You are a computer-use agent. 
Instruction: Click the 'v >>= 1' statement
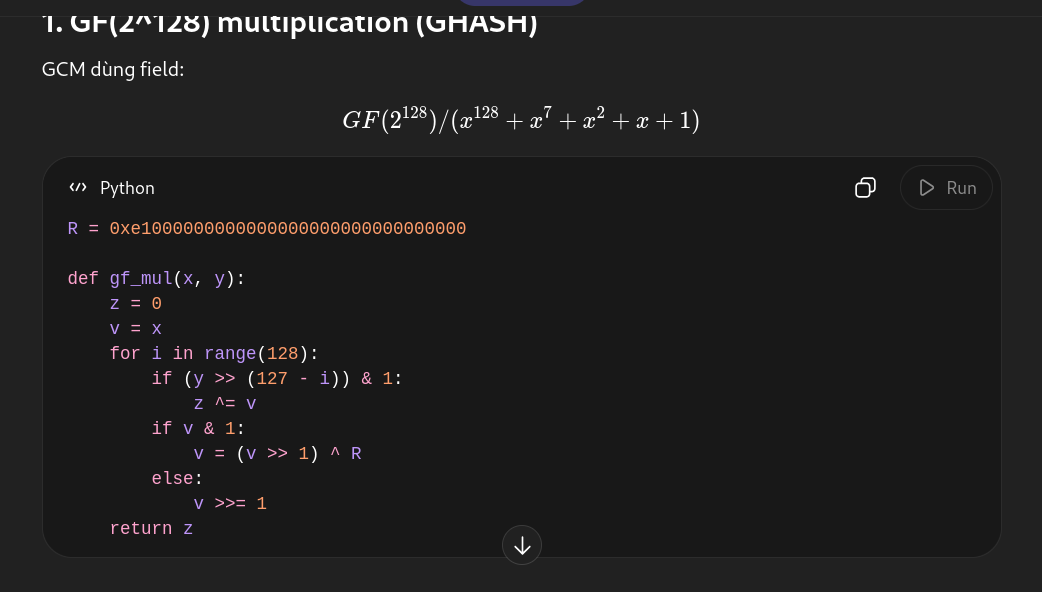pos(229,504)
